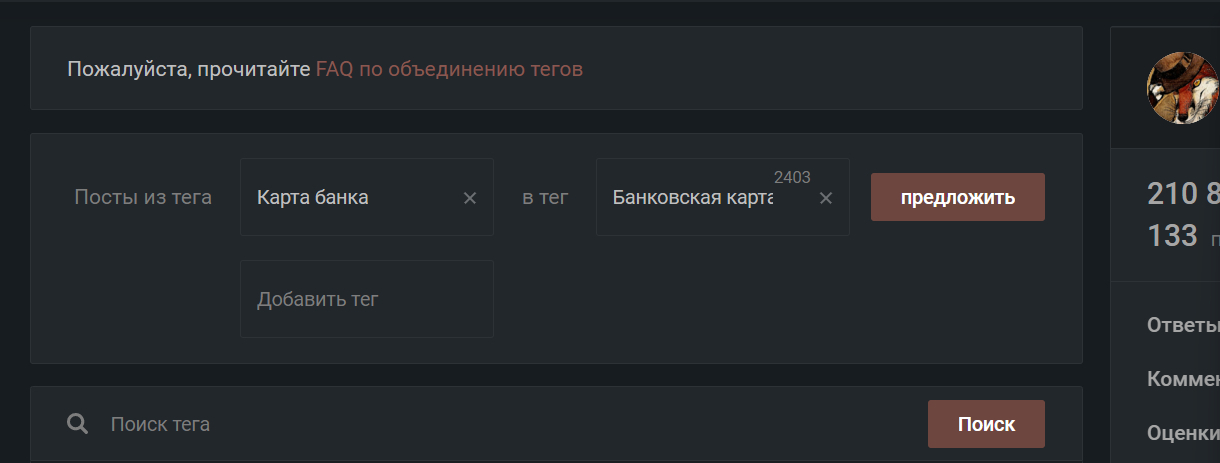Click the в тег label between fields
This screenshot has width=1220, height=463.
[545, 197]
